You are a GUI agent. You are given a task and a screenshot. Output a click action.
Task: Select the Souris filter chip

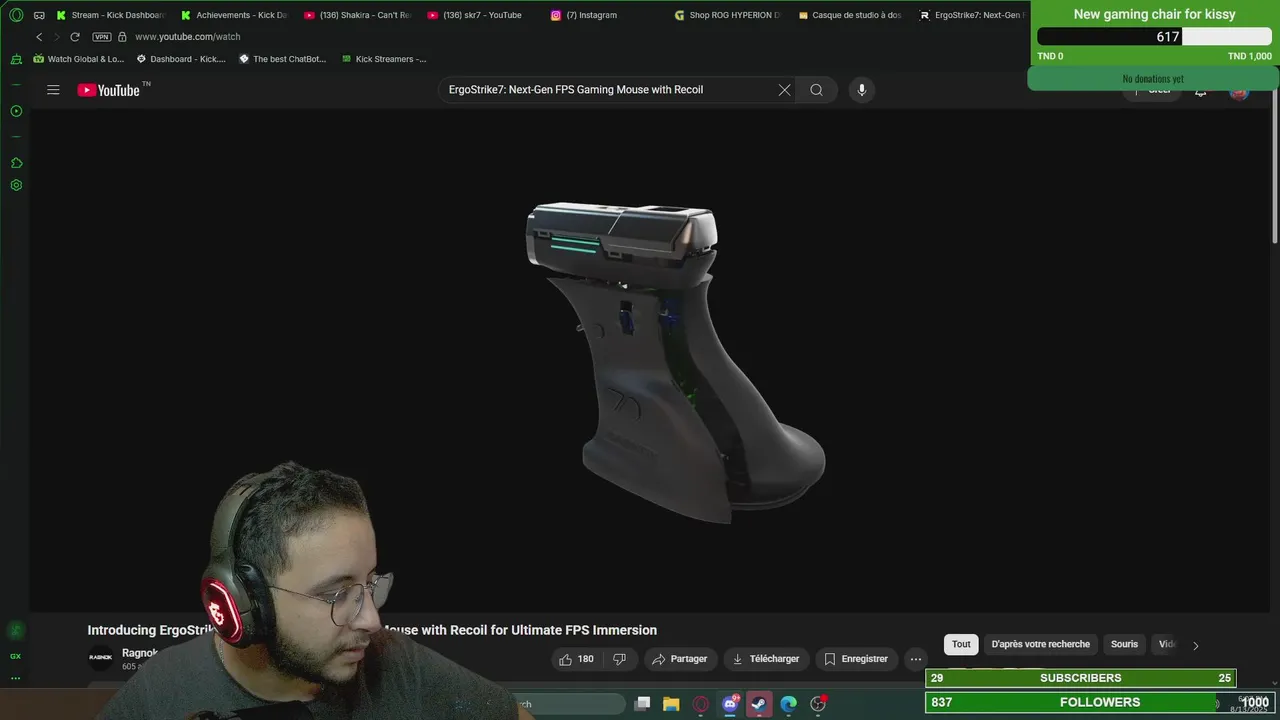pos(1124,644)
